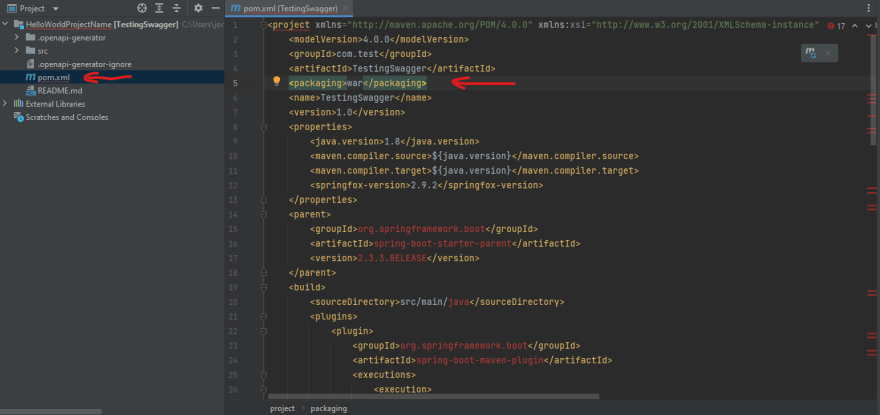This screenshot has height=415, width=880.
Task: Click the Maven icon beside pom.xml in tree
Action: pyautogui.click(x=30, y=77)
